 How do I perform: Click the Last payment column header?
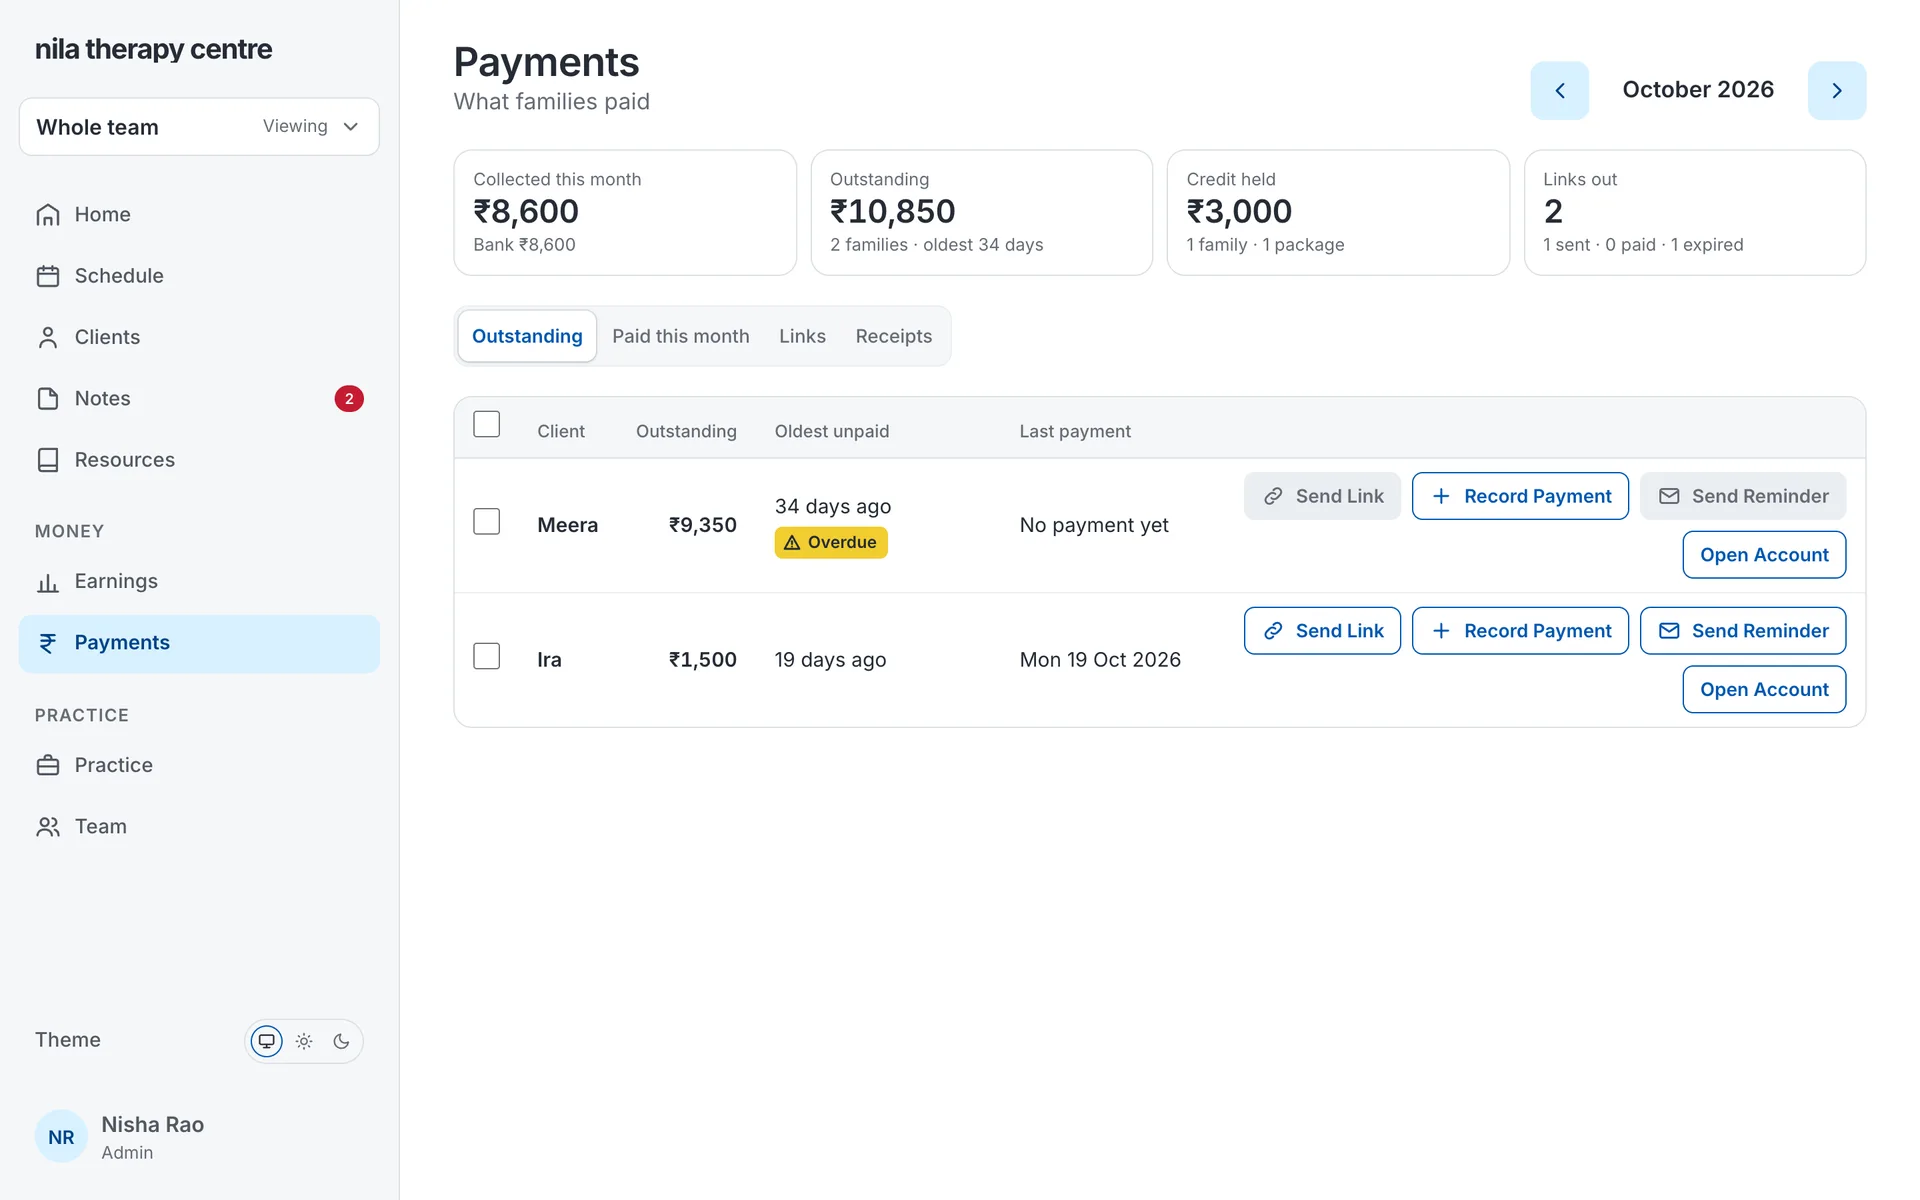pyautogui.click(x=1075, y=431)
